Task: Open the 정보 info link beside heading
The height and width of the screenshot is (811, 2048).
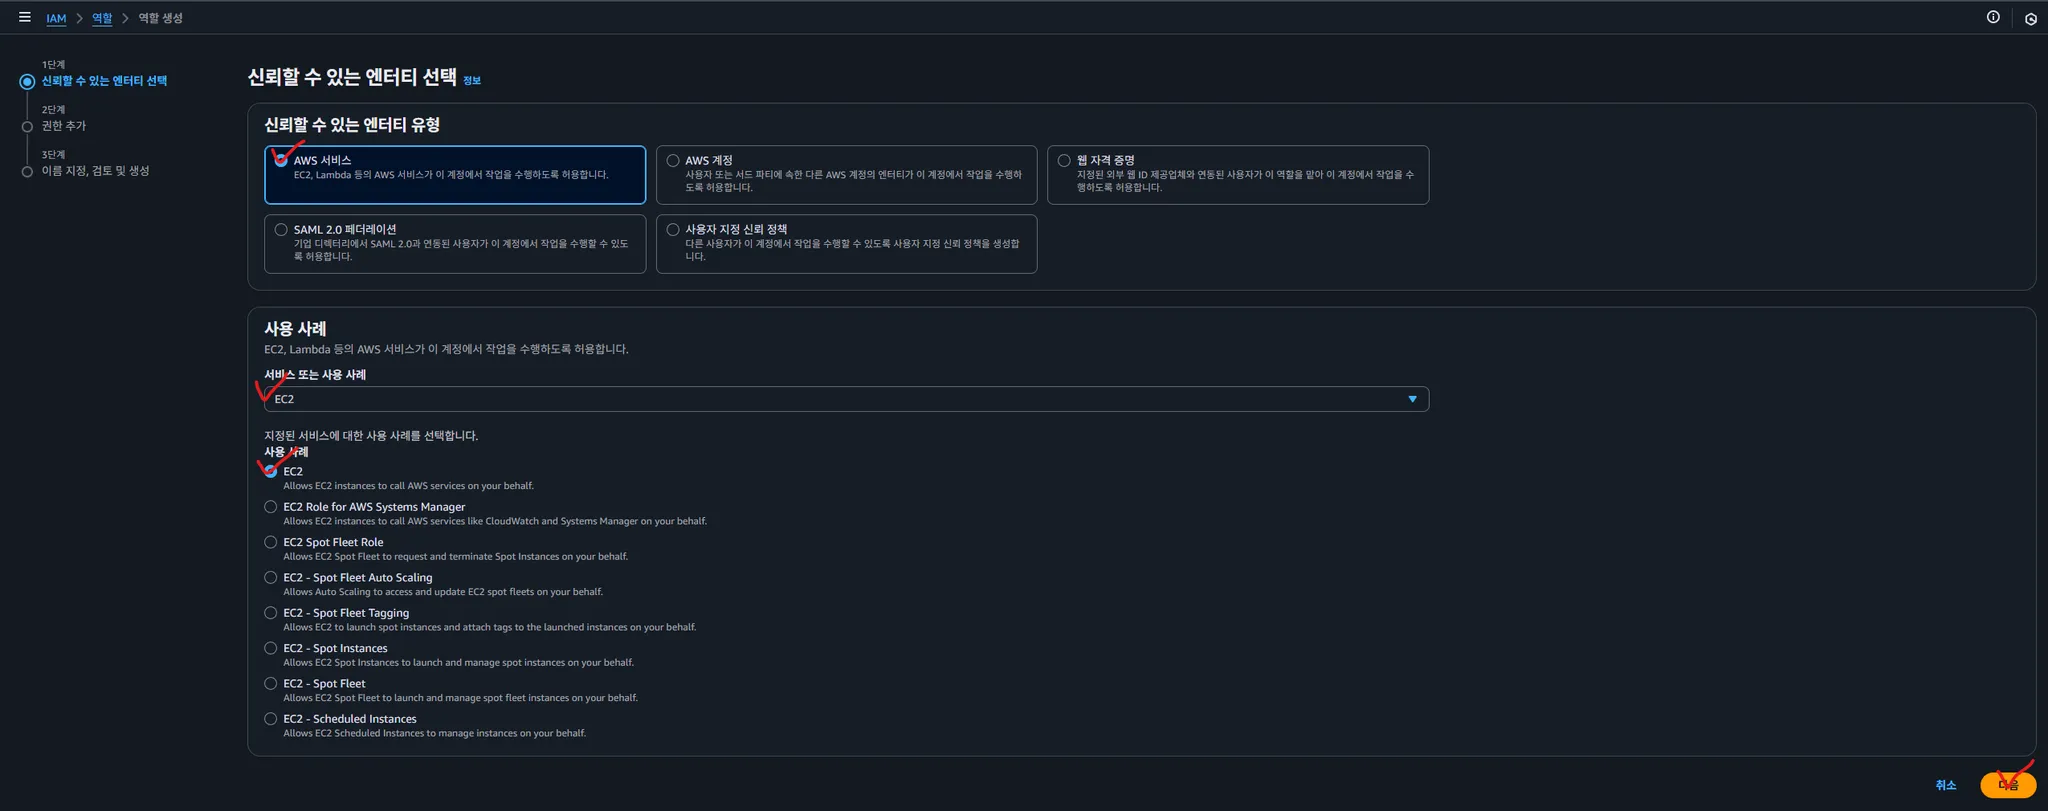Action: click(x=472, y=81)
